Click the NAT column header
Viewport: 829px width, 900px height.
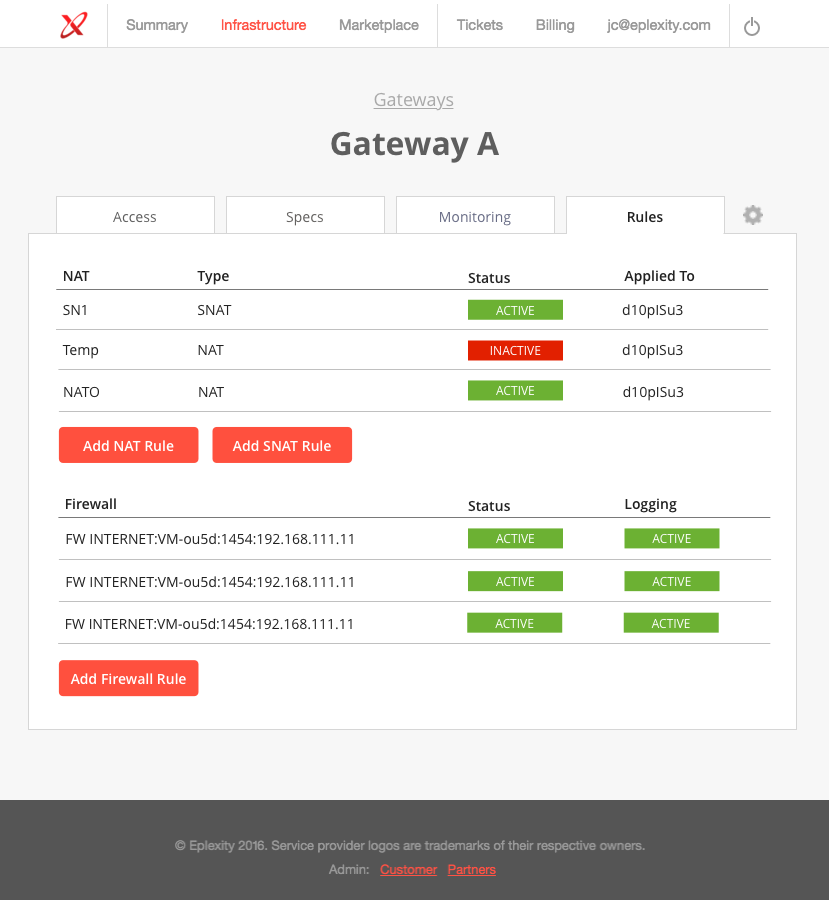[x=76, y=276]
